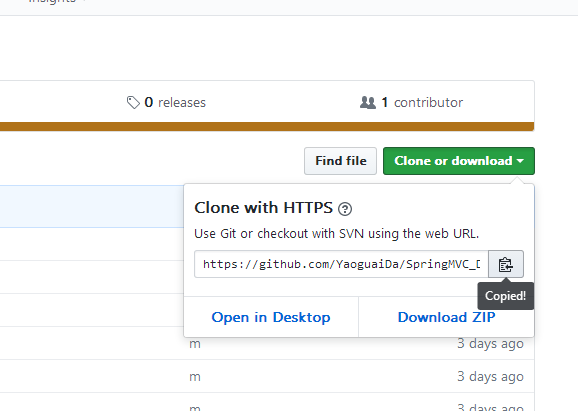The height and width of the screenshot is (411, 578).
Task: Select the HTTPS clone URL field
Action: click(x=341, y=264)
